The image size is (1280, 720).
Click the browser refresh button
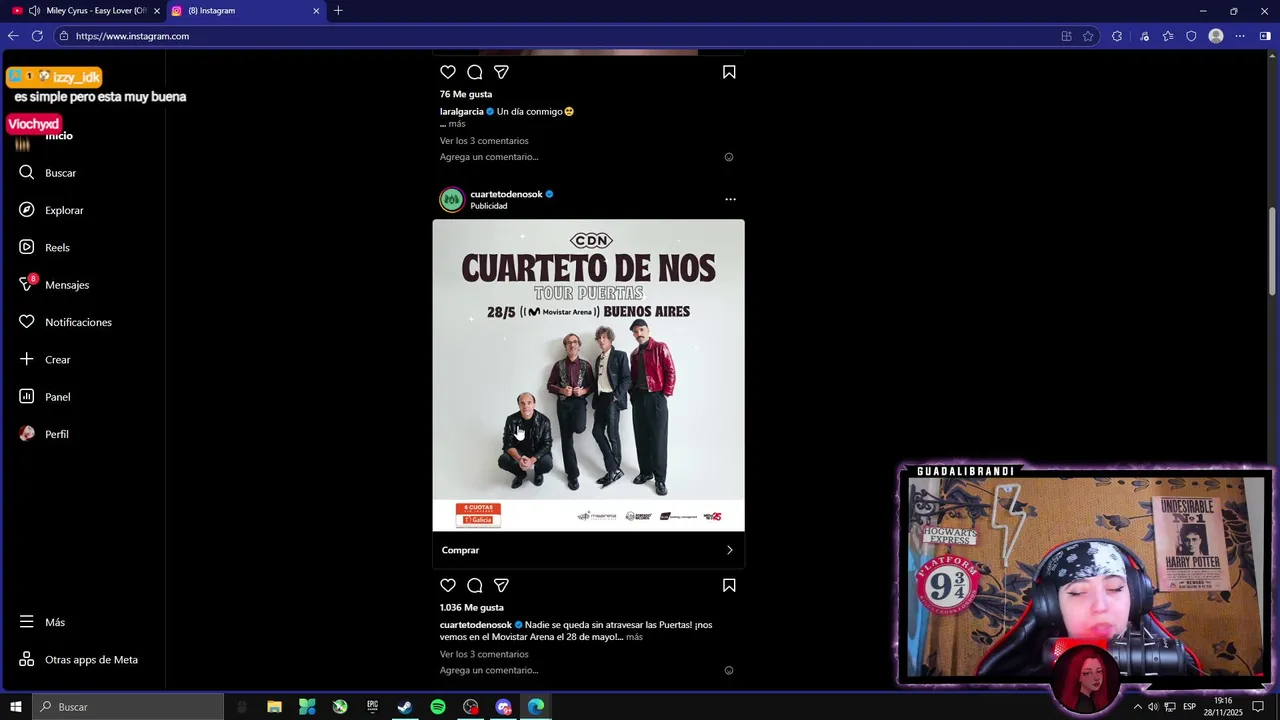(x=37, y=36)
